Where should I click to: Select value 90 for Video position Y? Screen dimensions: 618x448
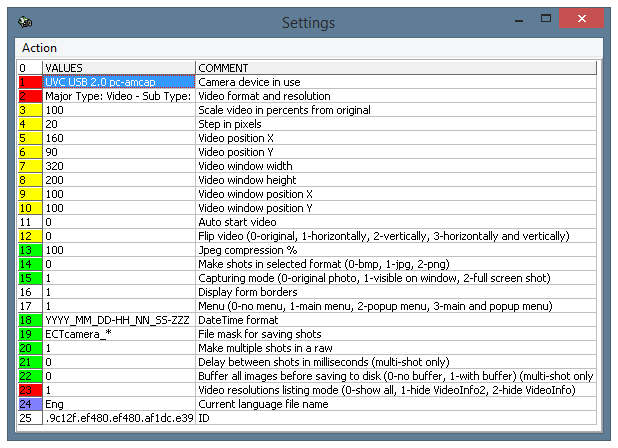(119, 152)
